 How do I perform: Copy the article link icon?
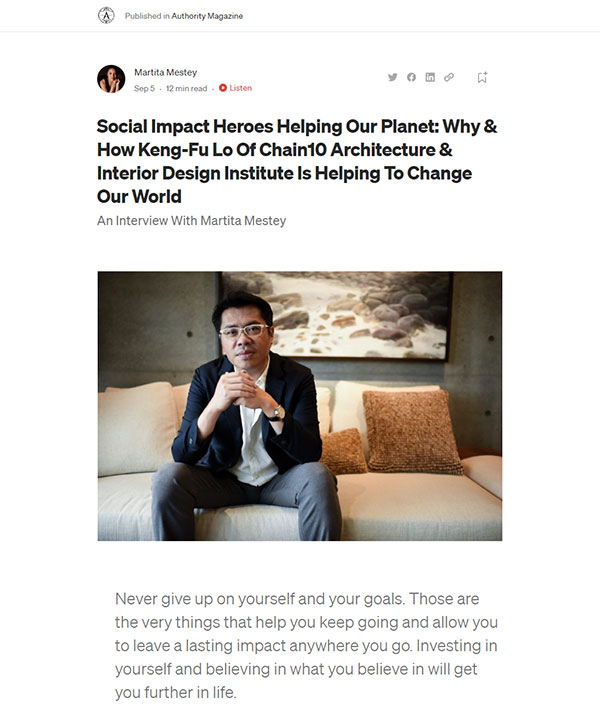pyautogui.click(x=449, y=77)
